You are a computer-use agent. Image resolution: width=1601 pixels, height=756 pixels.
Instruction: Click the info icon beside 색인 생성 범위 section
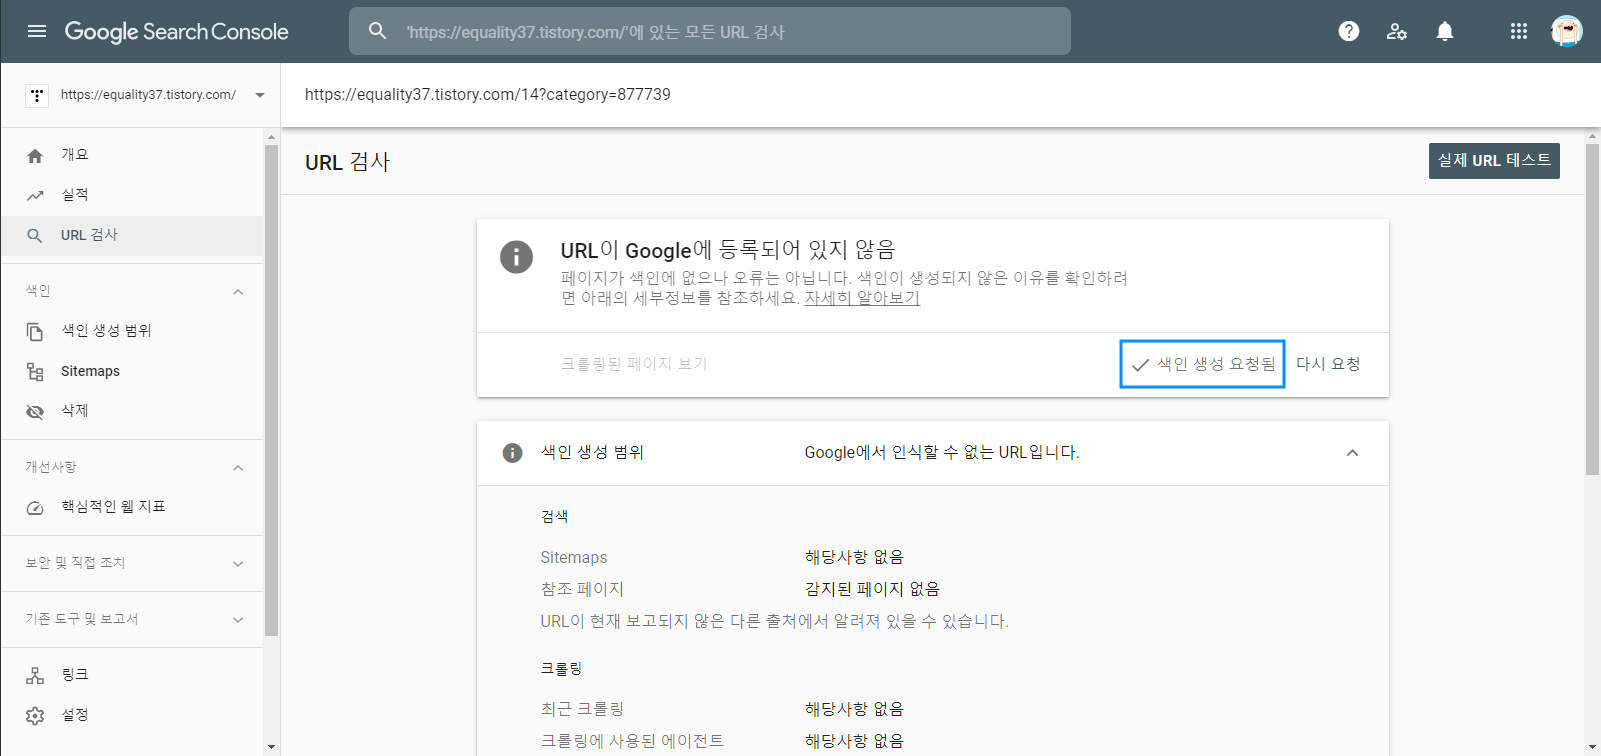[x=512, y=453]
